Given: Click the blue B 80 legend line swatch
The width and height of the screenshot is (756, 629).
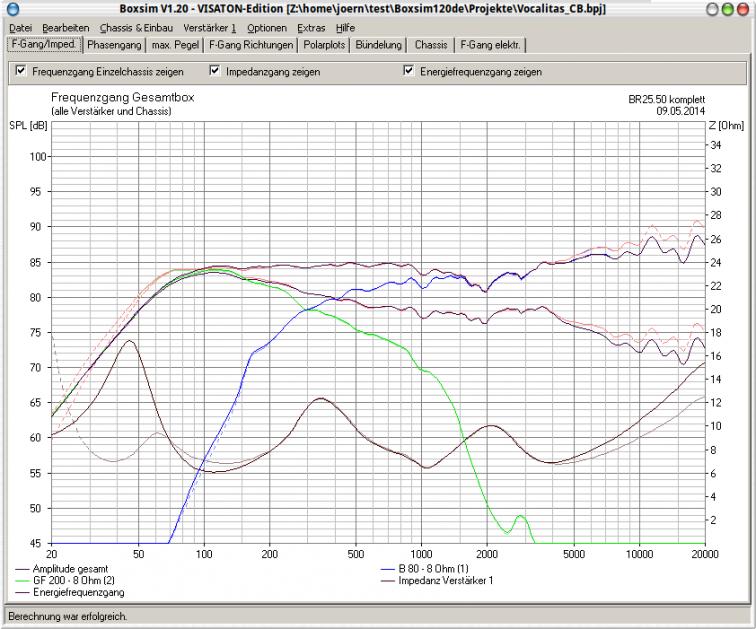Looking at the screenshot, I should (388, 569).
